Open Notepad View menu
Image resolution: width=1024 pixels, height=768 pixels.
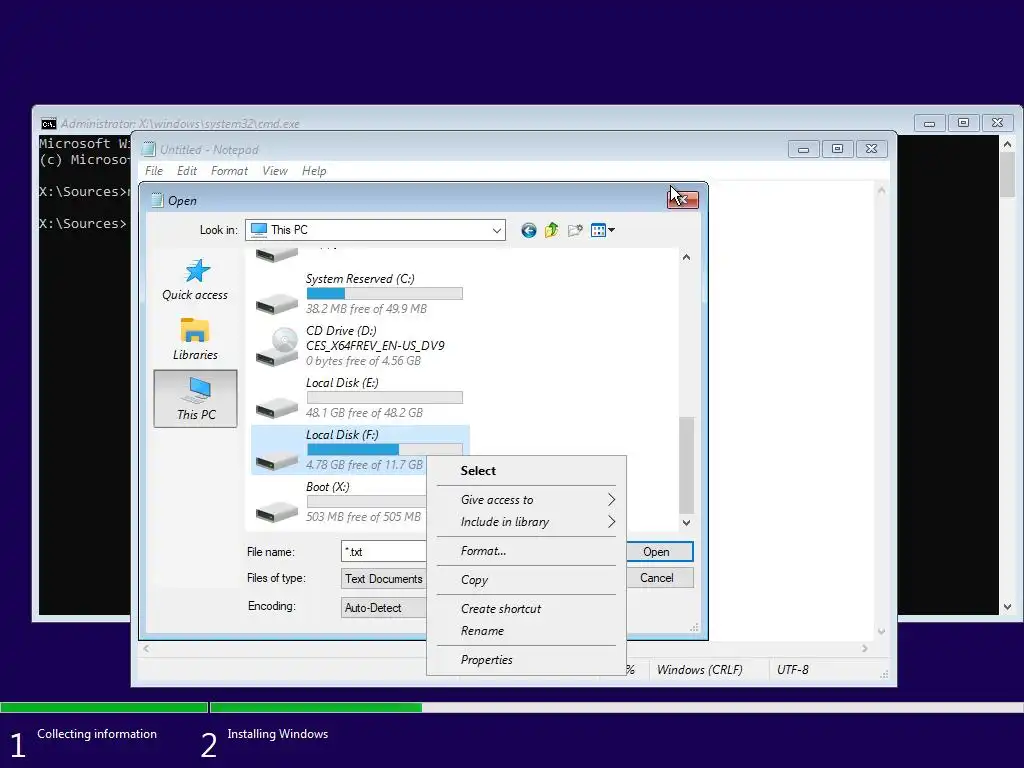(275, 171)
